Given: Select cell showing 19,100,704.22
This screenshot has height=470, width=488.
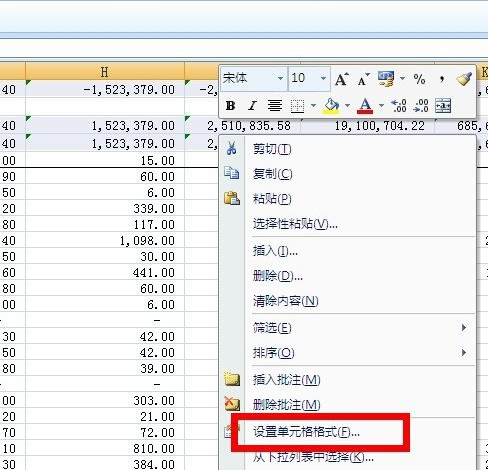Looking at the screenshot, I should pos(368,126).
